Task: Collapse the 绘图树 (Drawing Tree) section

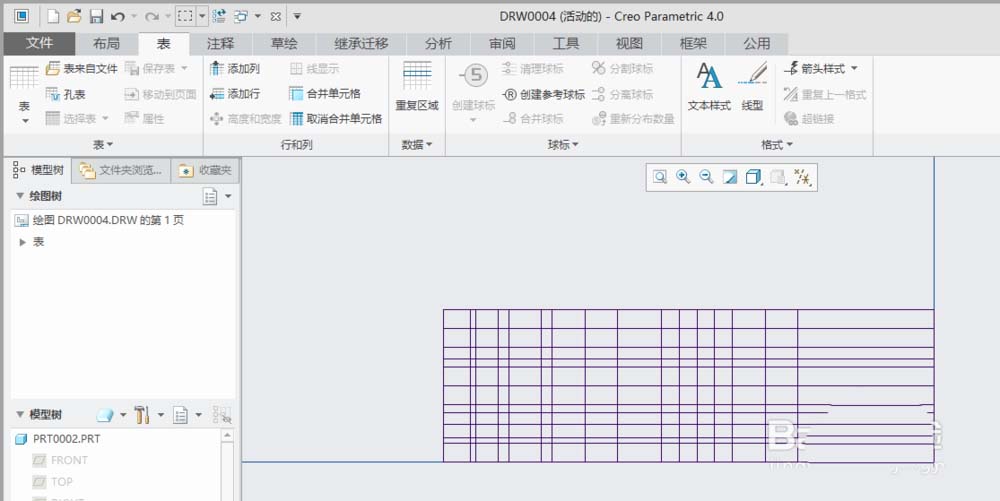Action: tap(20, 196)
